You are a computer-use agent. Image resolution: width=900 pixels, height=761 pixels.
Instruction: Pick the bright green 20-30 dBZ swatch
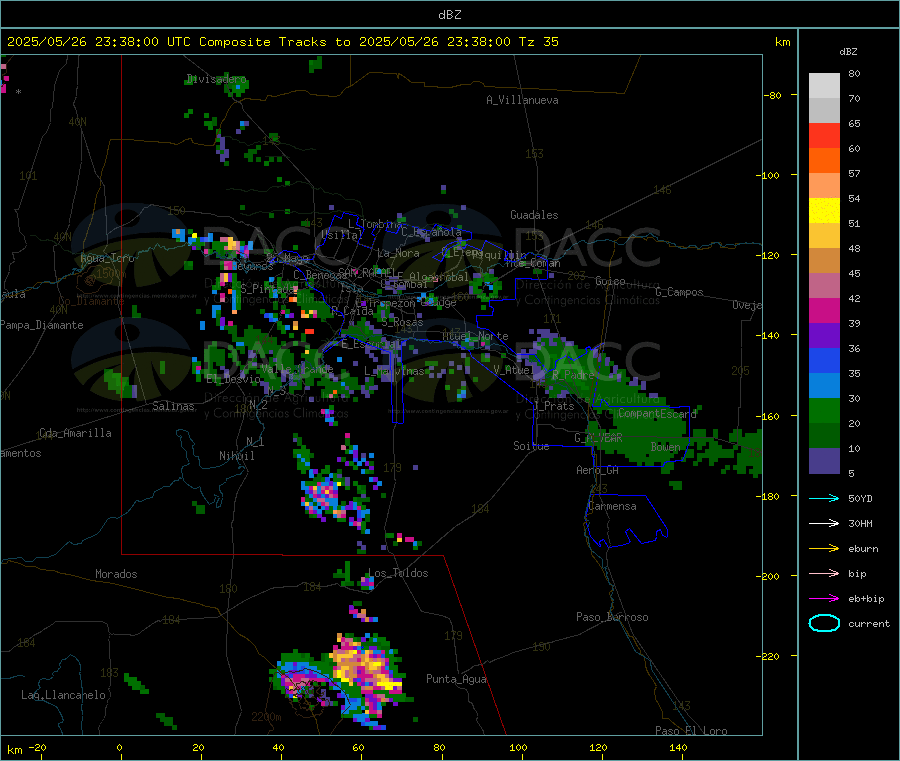point(824,410)
